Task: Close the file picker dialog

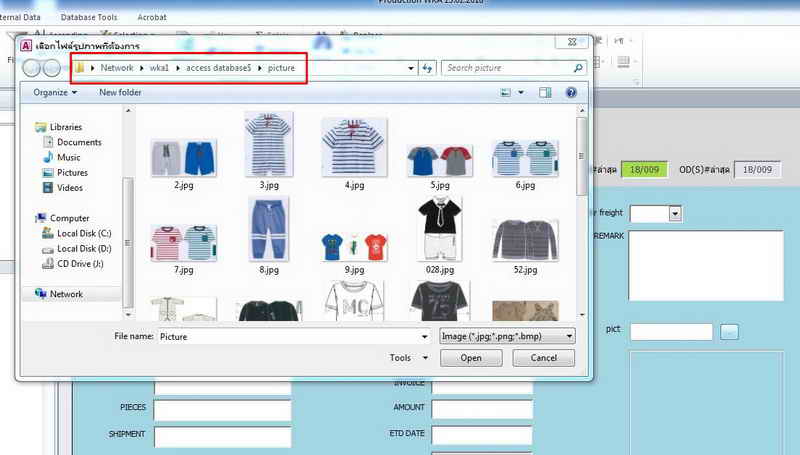Action: (x=572, y=42)
